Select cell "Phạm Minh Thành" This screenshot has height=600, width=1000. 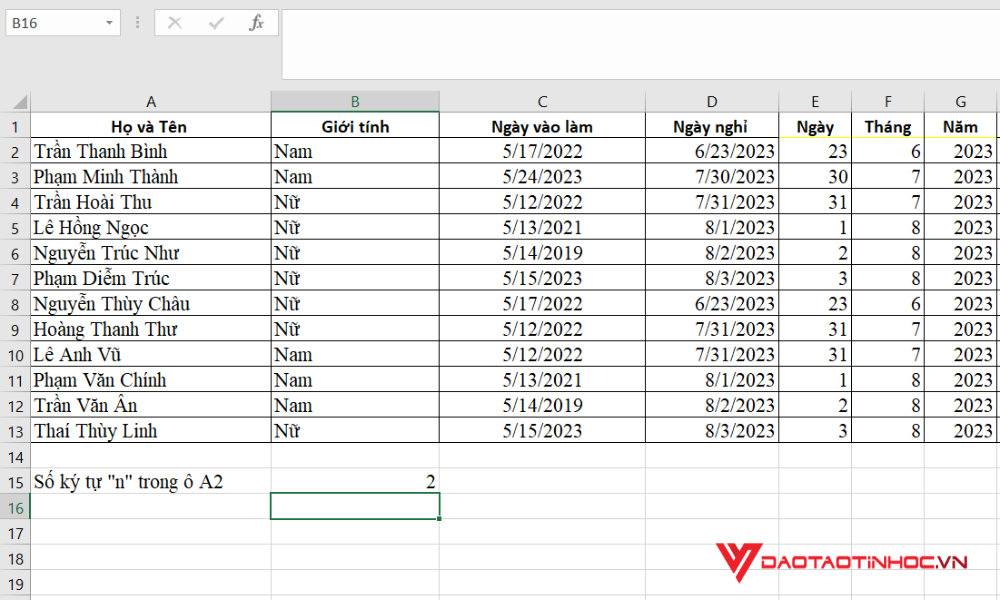tap(151, 177)
